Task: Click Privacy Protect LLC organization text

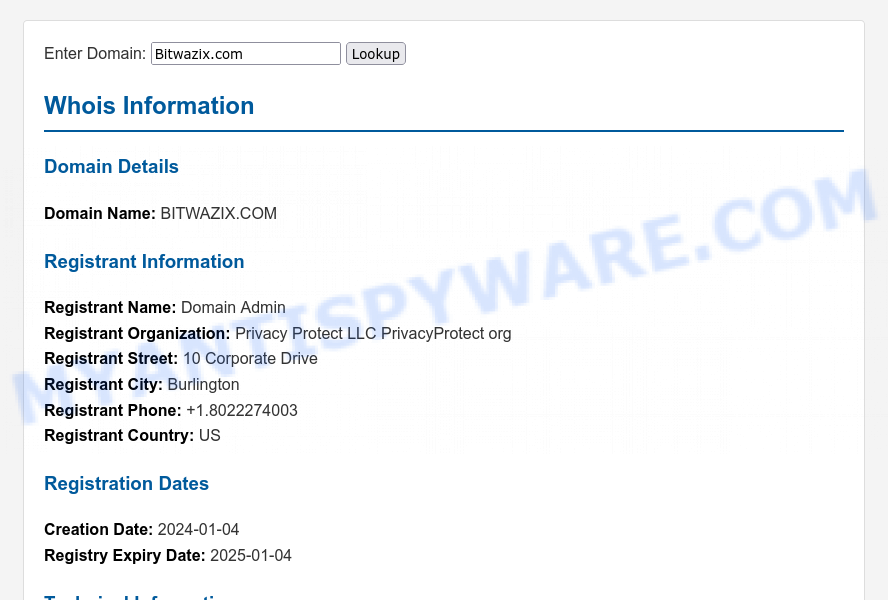Action: (x=373, y=334)
